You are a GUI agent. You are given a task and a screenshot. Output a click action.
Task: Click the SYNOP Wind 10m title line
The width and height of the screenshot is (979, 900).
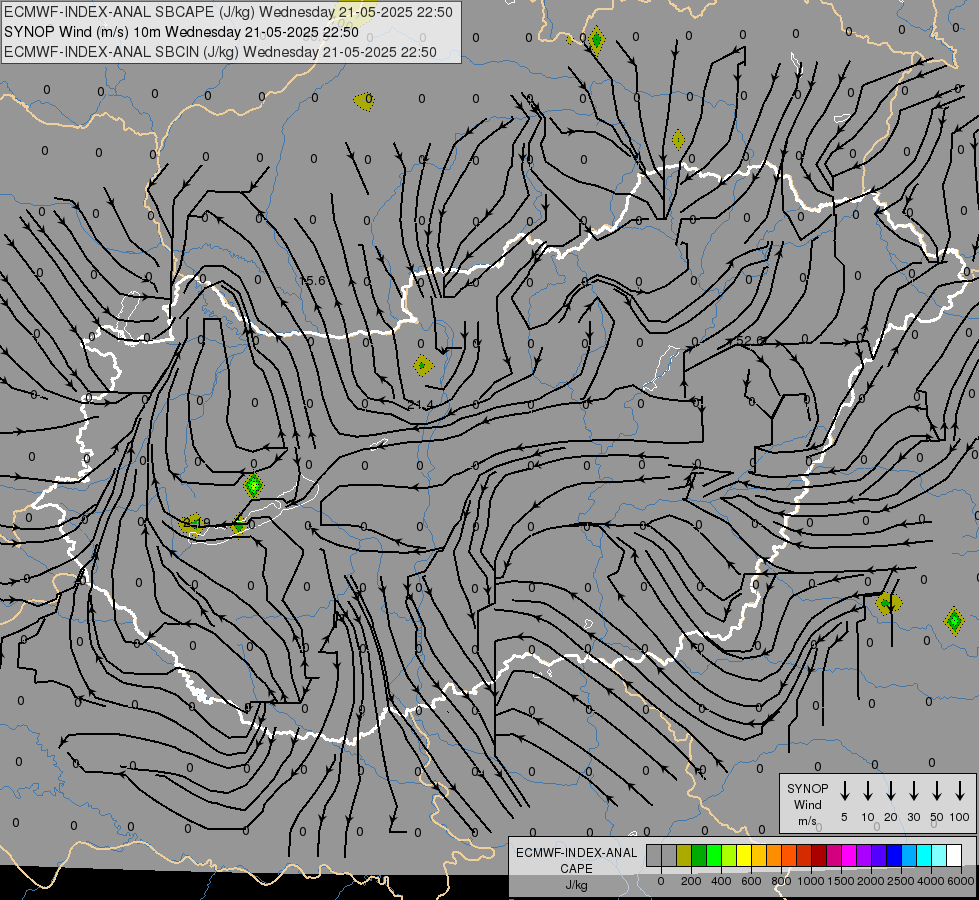tap(181, 32)
